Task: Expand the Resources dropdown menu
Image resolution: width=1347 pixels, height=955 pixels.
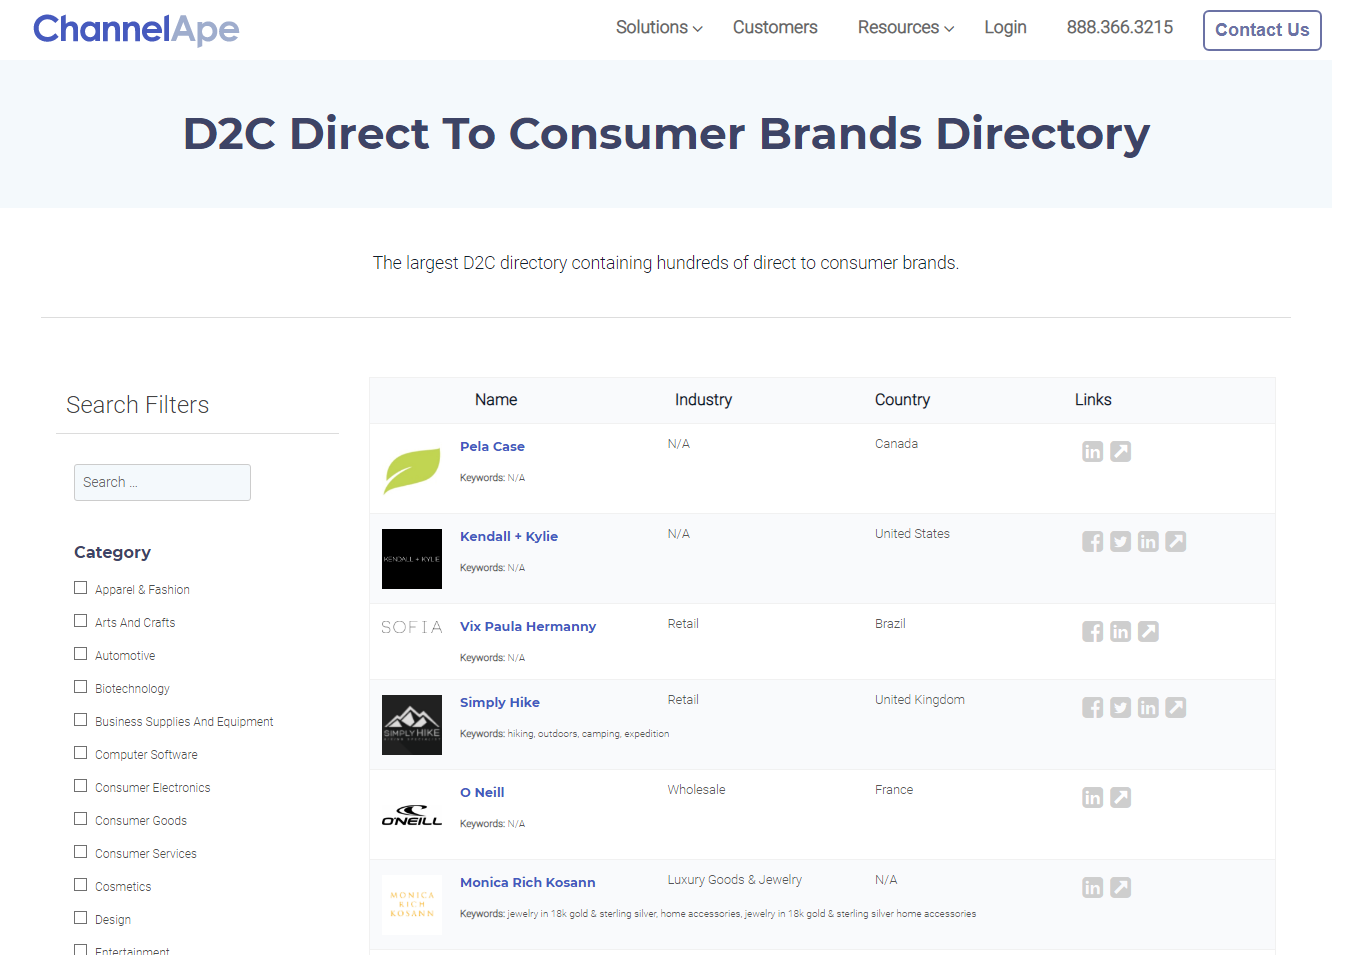Action: tap(906, 28)
